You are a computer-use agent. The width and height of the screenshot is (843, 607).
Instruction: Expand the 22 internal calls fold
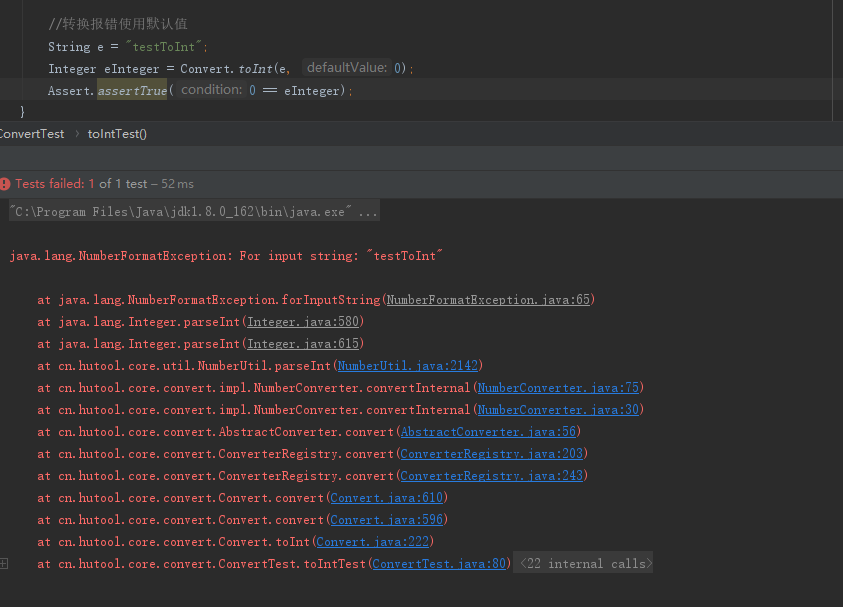point(583,563)
